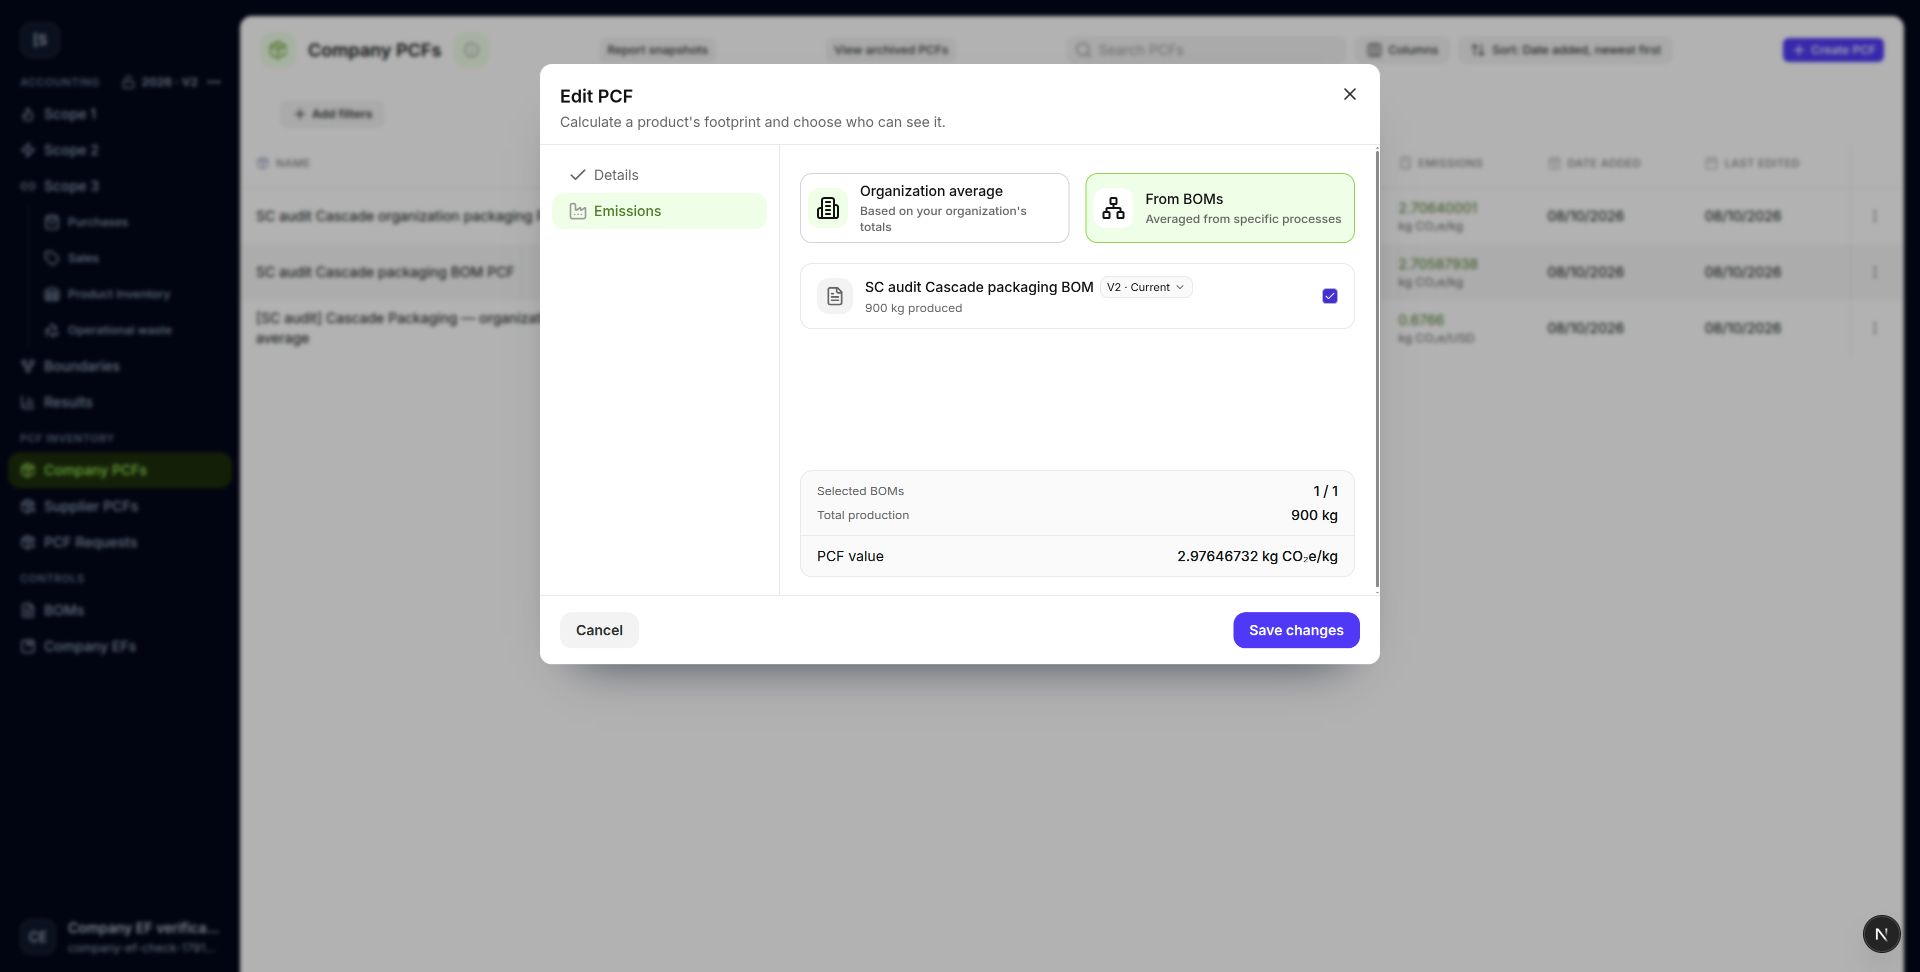This screenshot has height=972, width=1920.
Task: Click the Company PCFs sidebar icon
Action: click(x=28, y=470)
